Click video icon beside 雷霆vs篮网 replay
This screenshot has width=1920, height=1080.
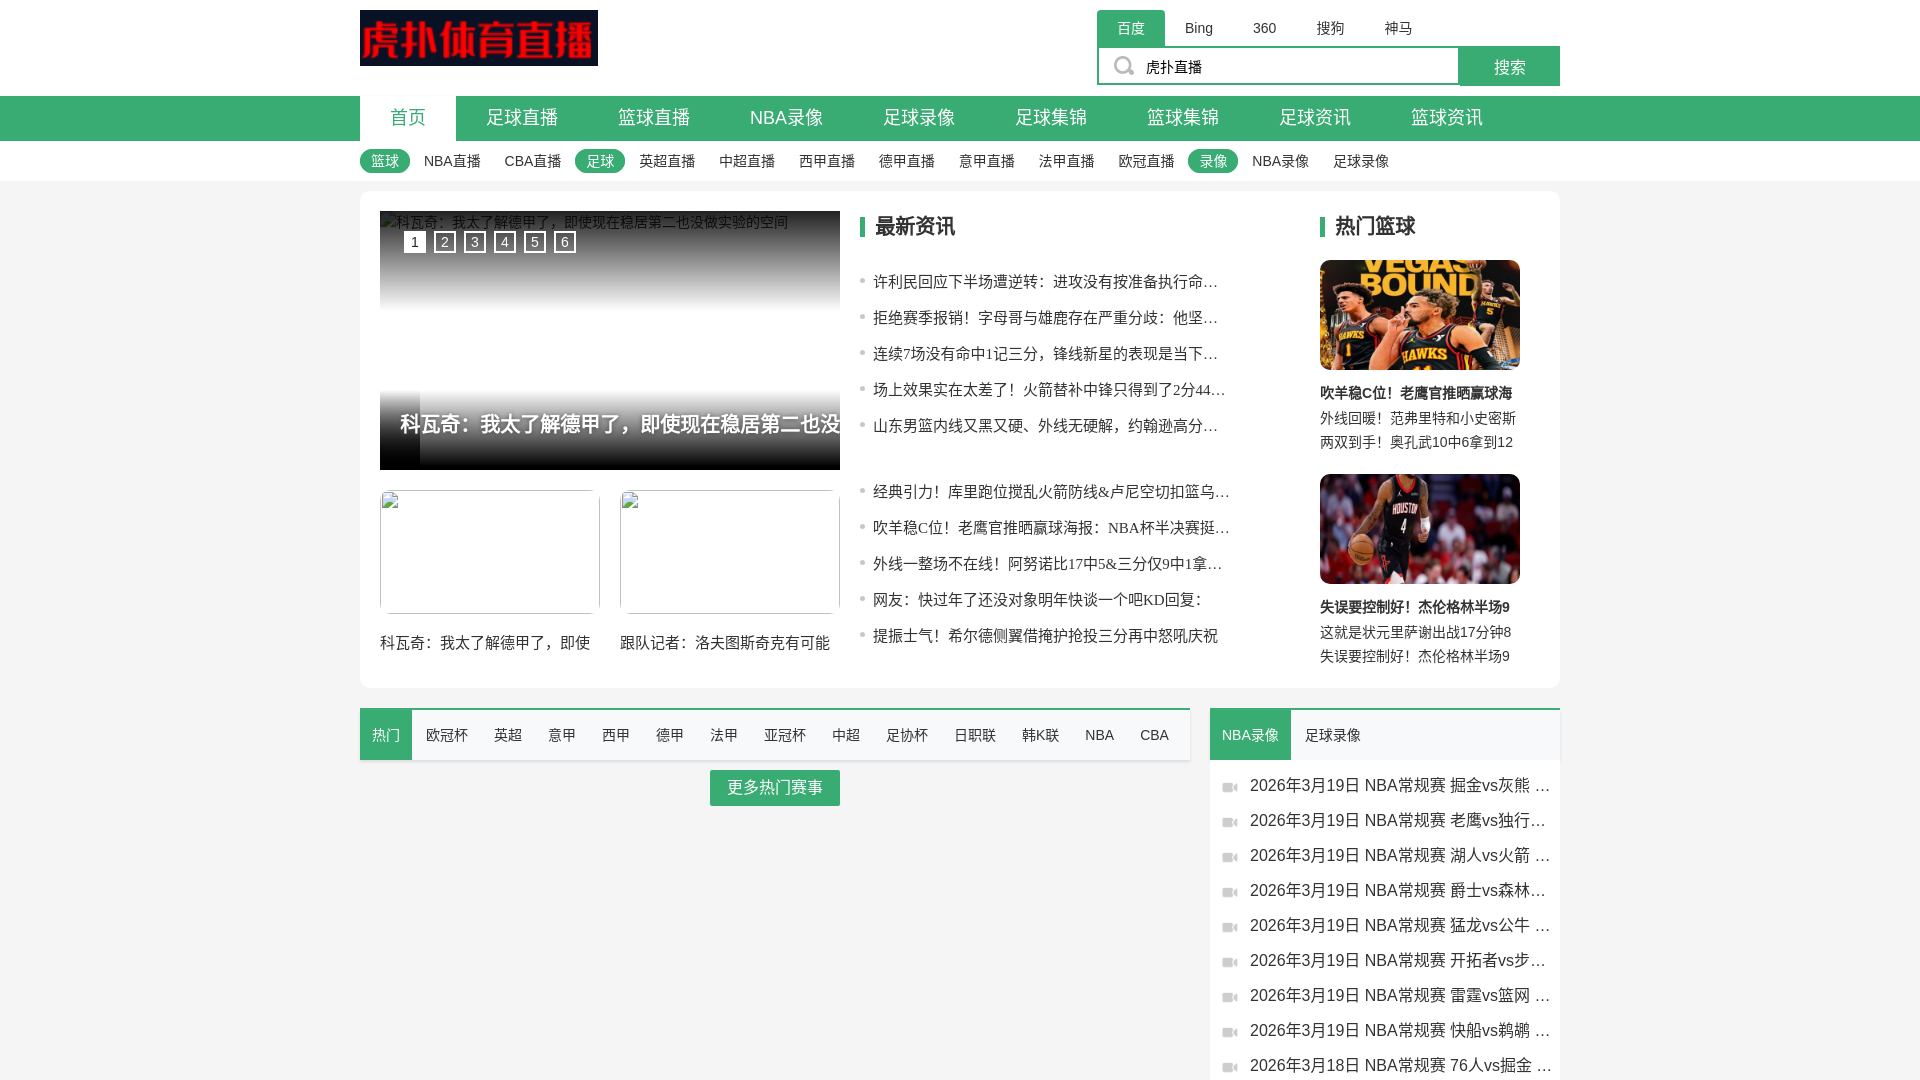click(x=1230, y=997)
